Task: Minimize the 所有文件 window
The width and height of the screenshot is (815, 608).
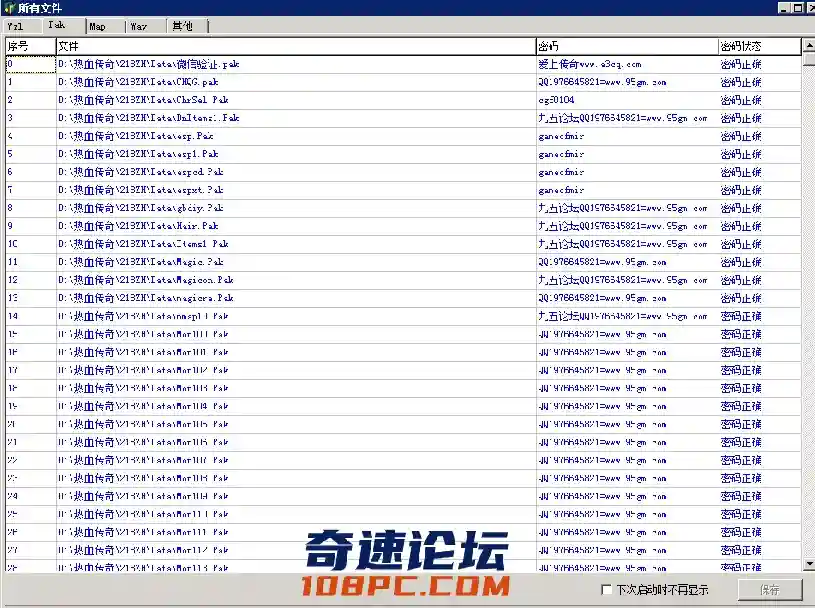Action: 784,8
